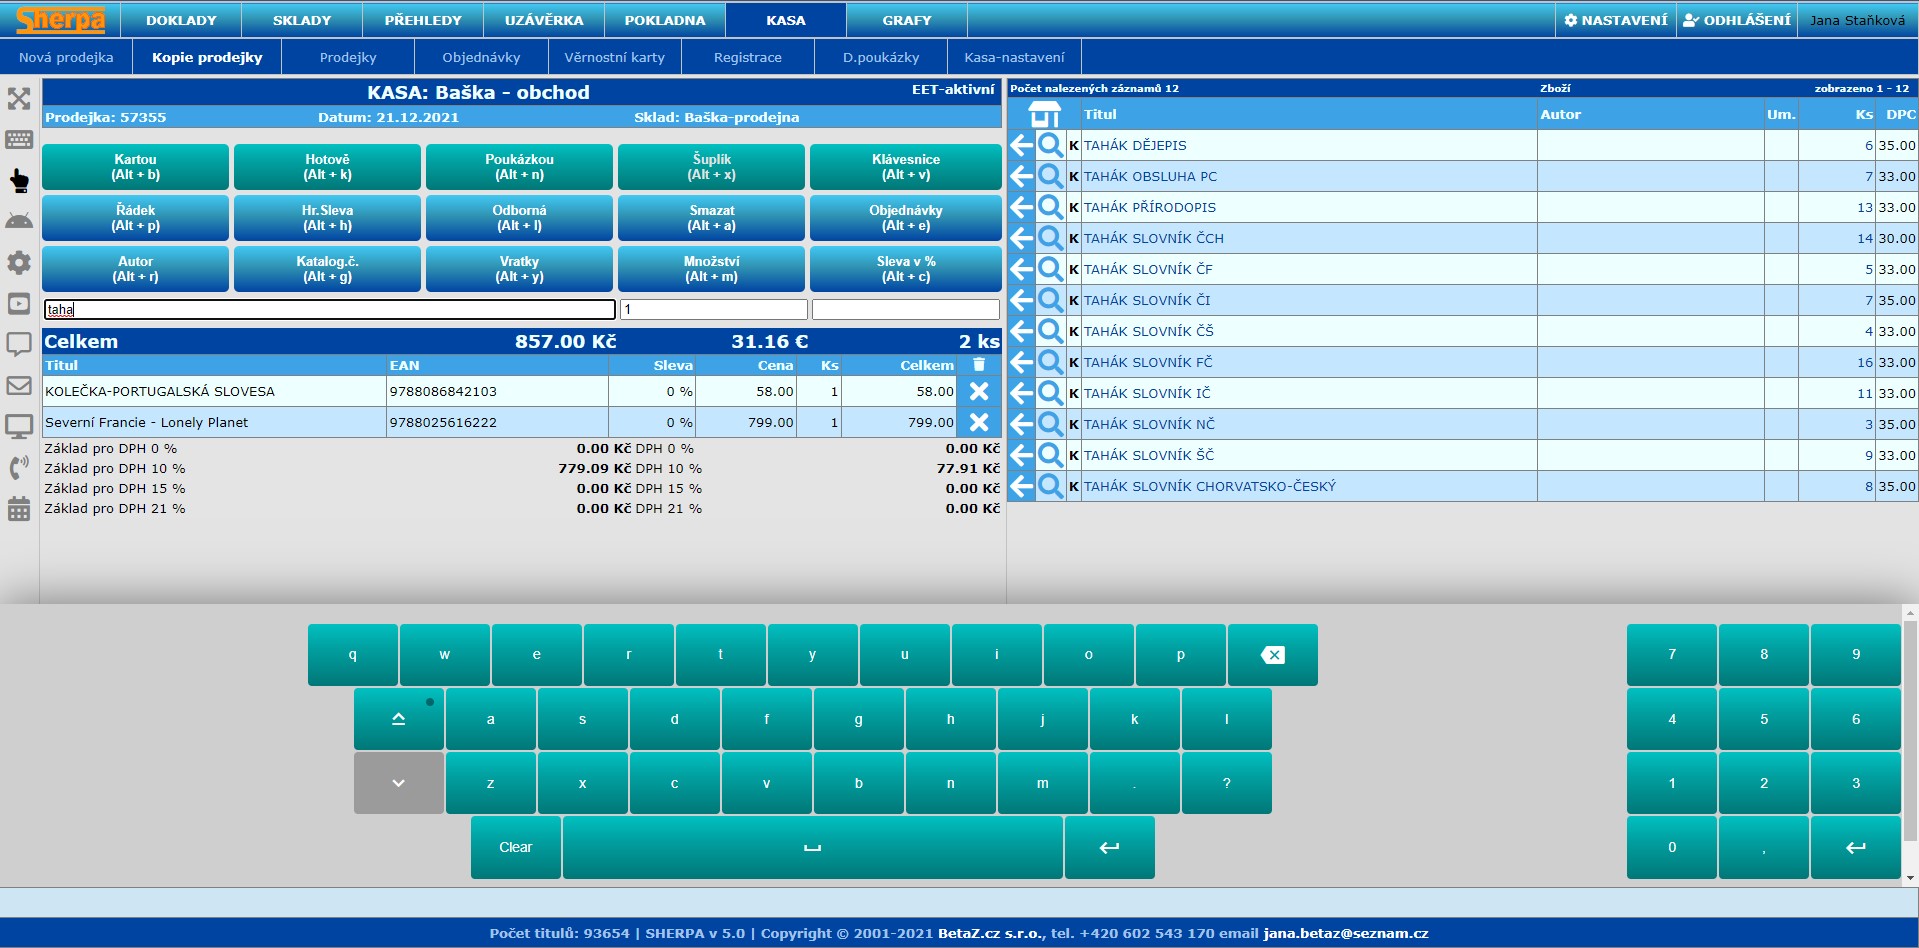Image resolution: width=1919 pixels, height=948 pixels.
Task: Switch to the Věrnostní karty tab
Action: click(614, 57)
